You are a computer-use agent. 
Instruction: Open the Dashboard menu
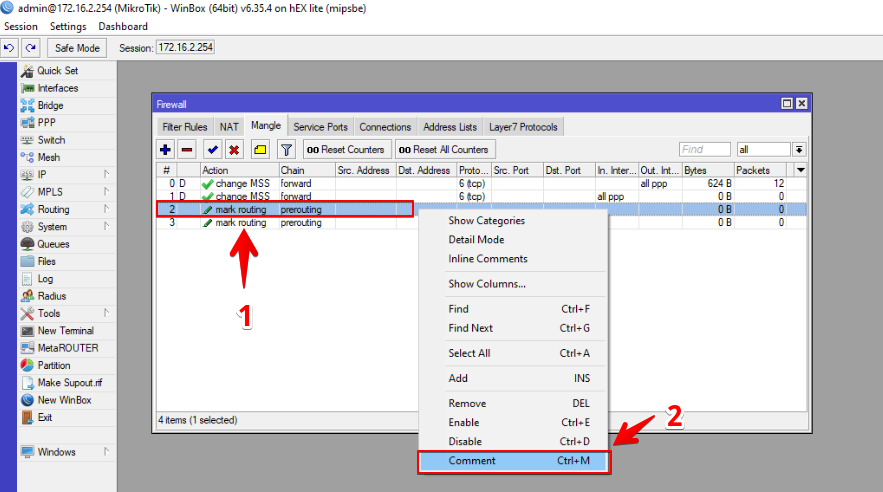click(123, 26)
